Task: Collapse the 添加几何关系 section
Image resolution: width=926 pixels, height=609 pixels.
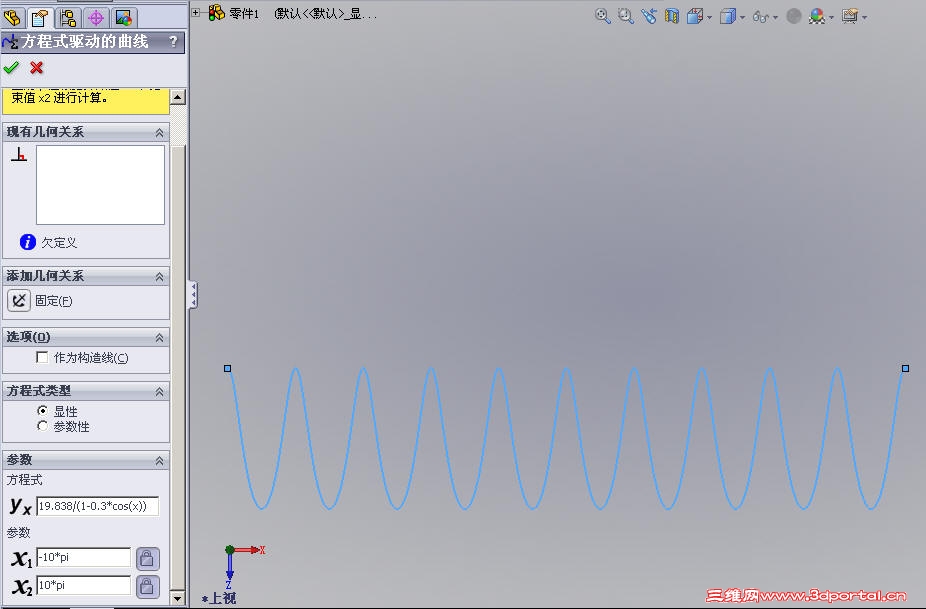Action: (159, 277)
